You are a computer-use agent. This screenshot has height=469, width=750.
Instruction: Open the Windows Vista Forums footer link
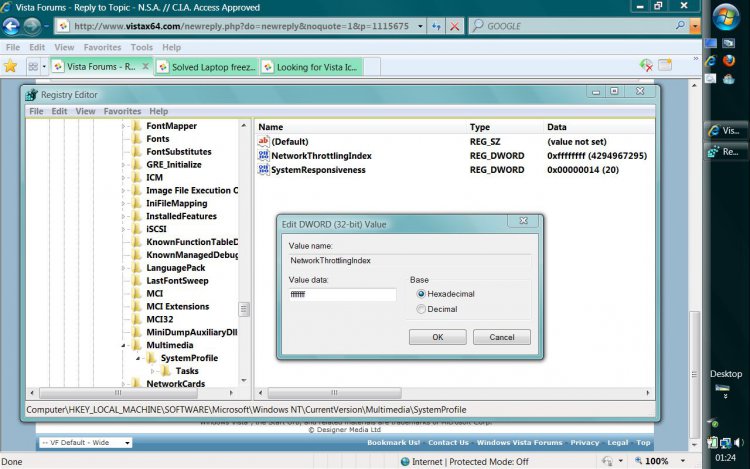coord(519,443)
